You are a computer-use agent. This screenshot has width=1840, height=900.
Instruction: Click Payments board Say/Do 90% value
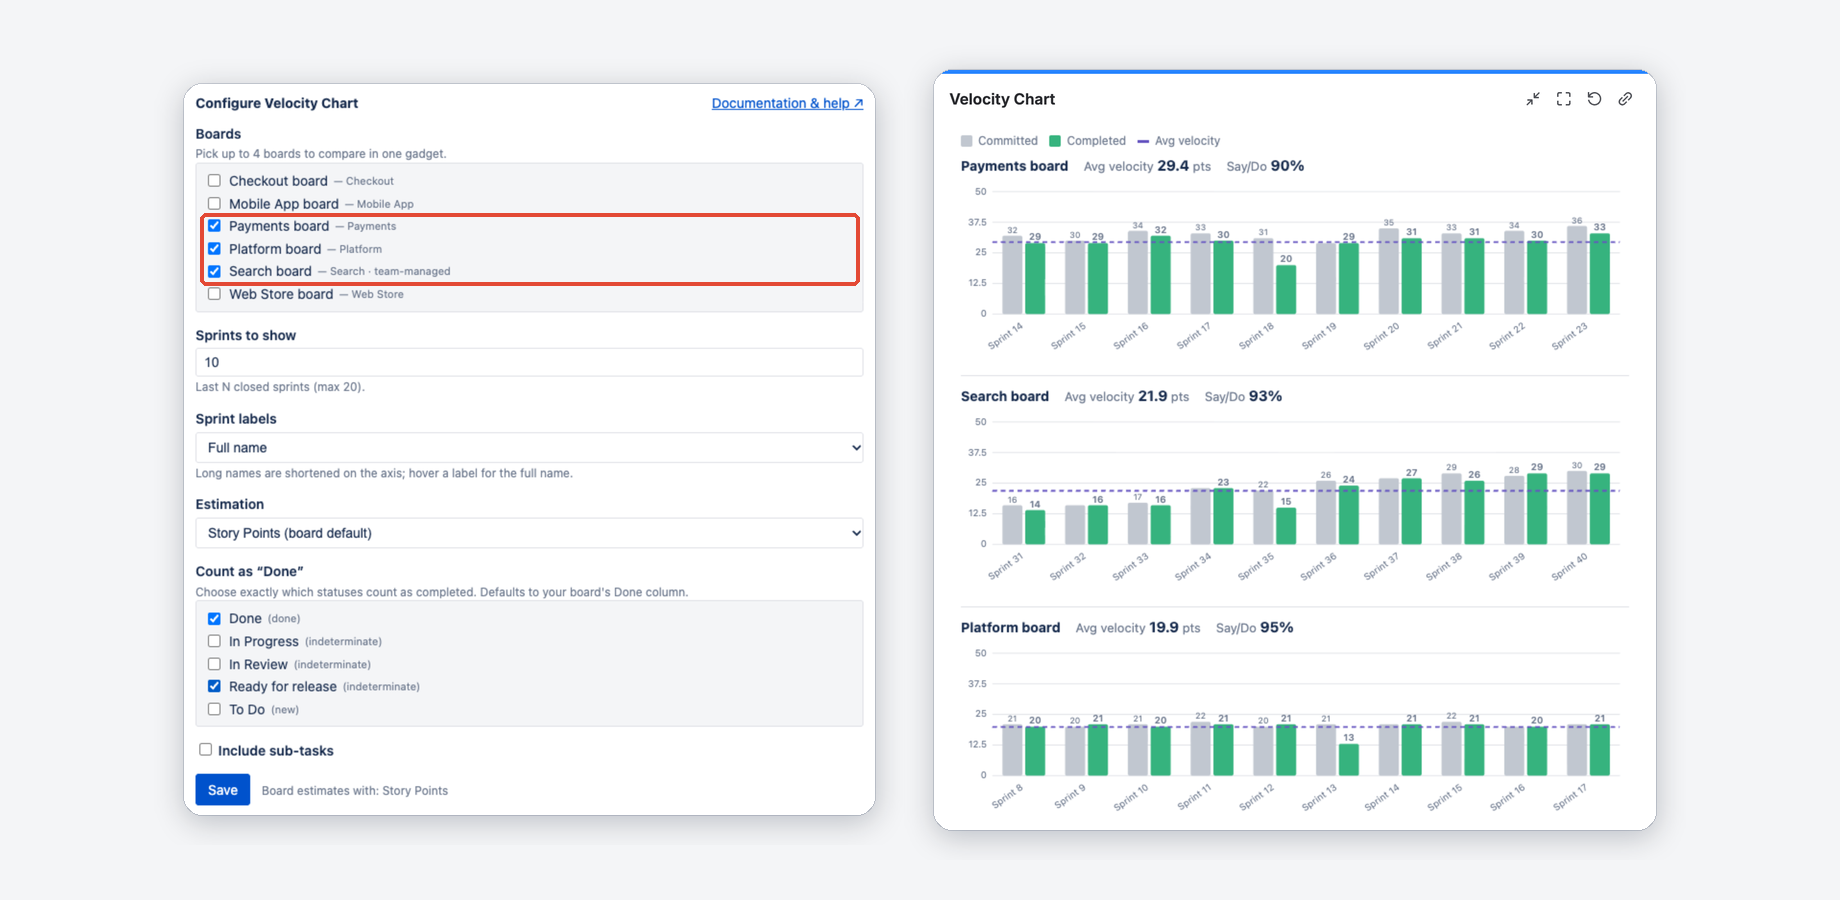pyautogui.click(x=1287, y=166)
